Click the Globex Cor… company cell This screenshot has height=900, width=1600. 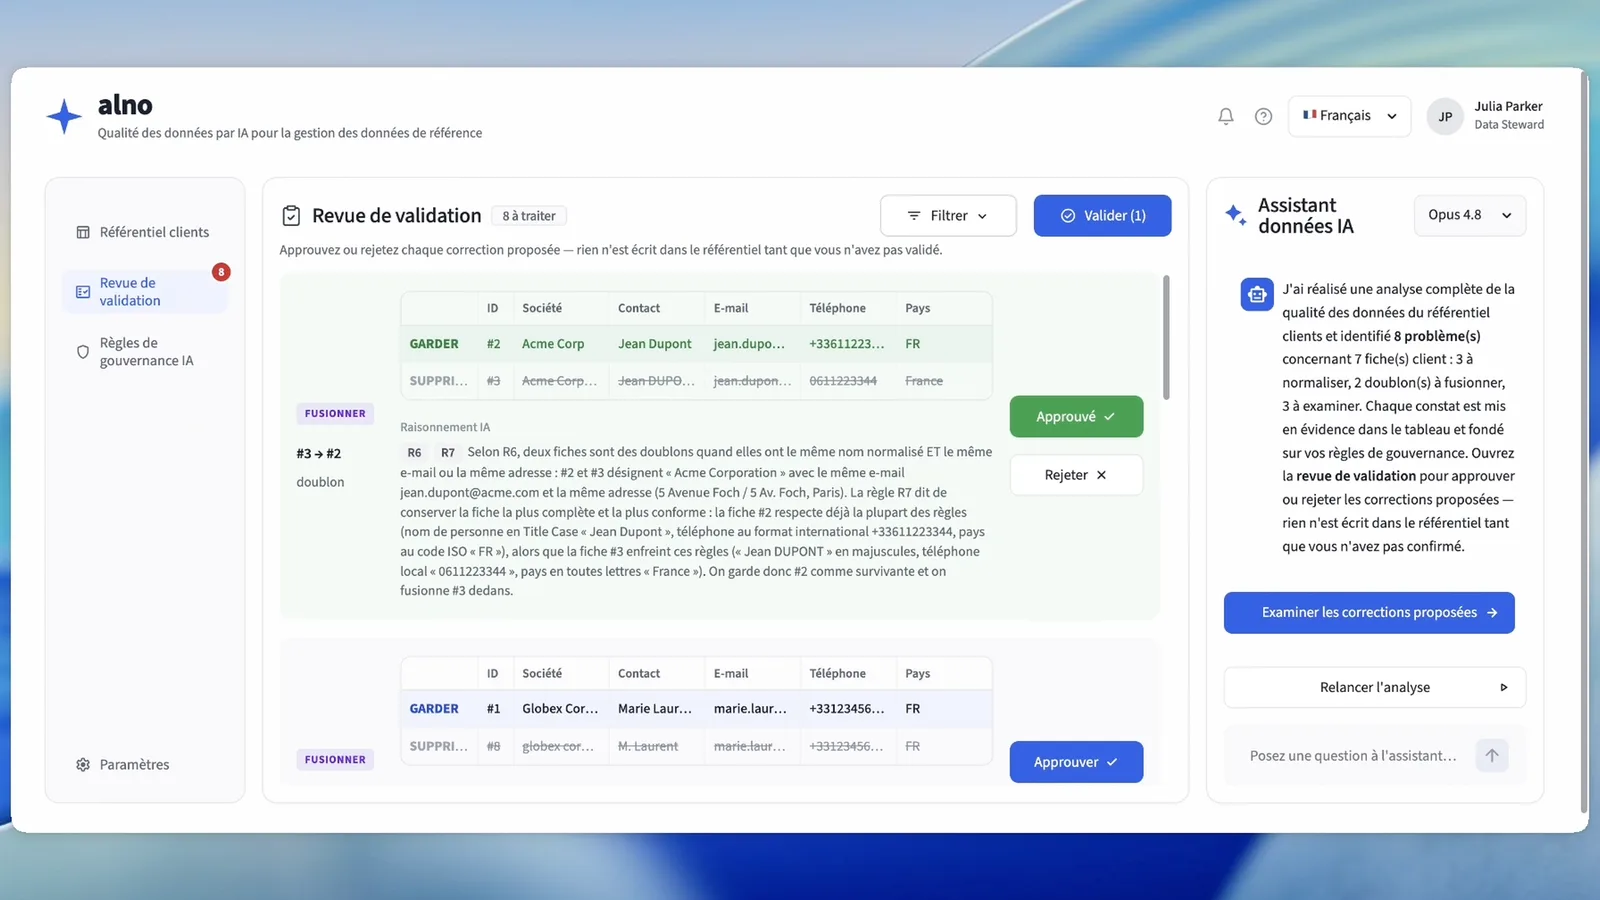560,709
